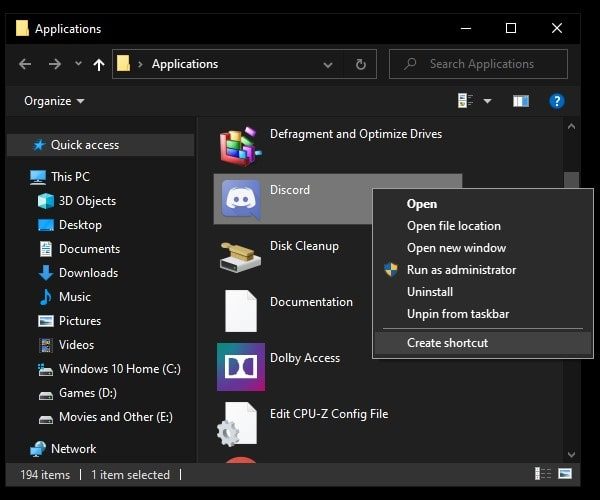
Task: Select the Dolby Access label
Action: tap(305, 358)
